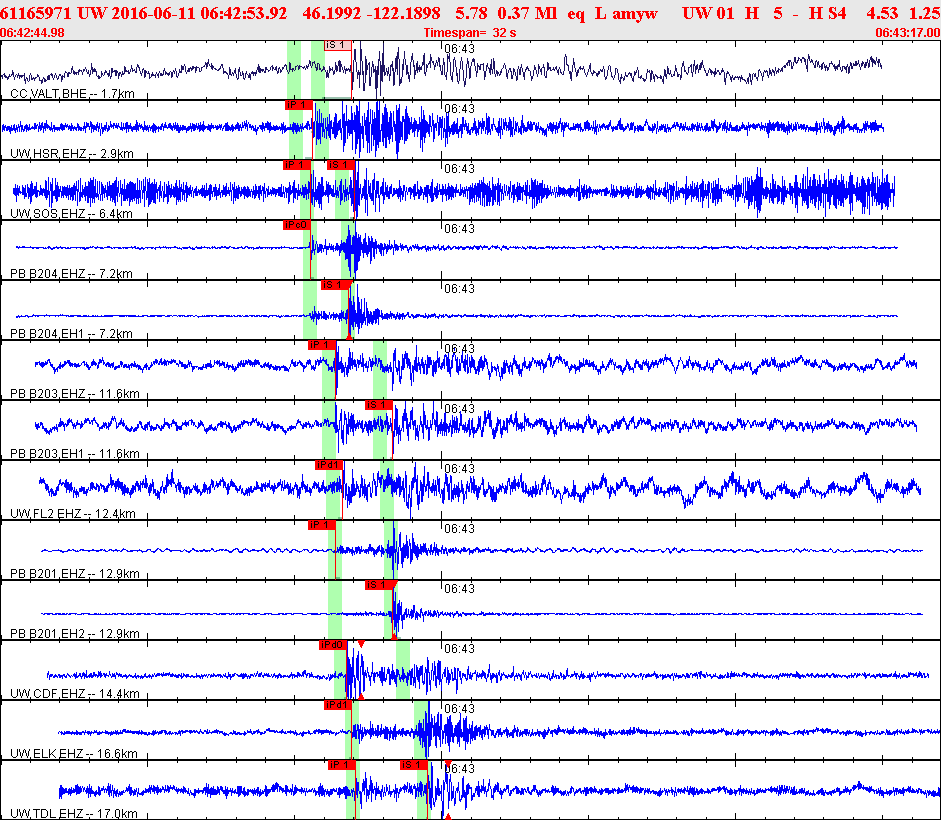Click the origin time 06:42:53.92 in header
941x820 pixels.
pos(244,13)
